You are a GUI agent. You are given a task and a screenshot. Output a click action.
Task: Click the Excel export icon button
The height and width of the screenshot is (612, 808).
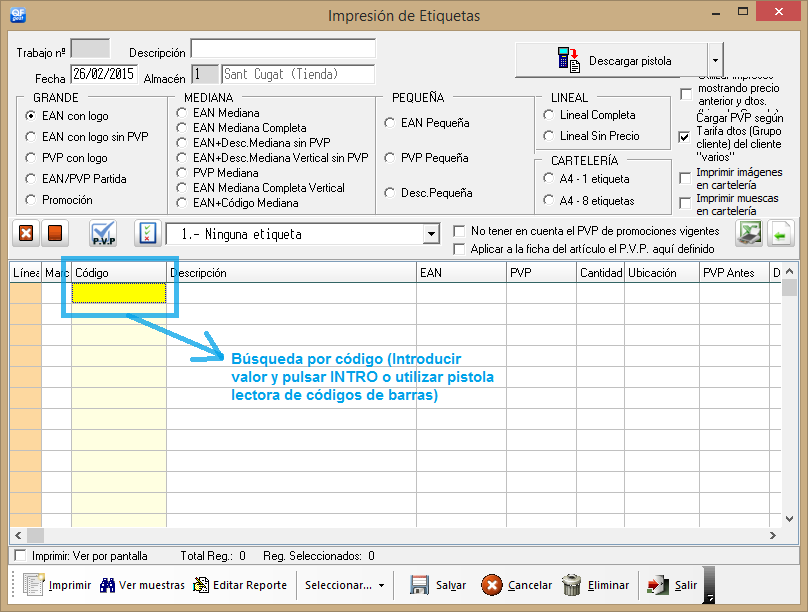click(x=749, y=233)
